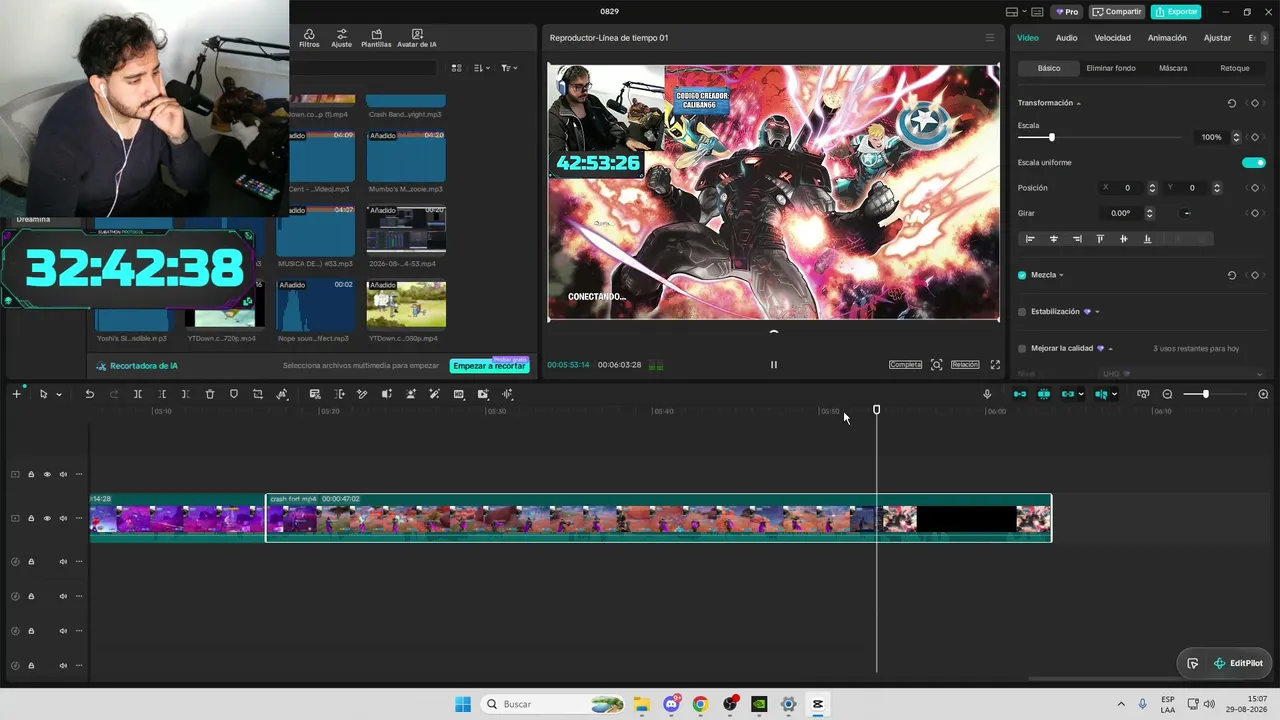The image size is (1280, 720).
Task: Collapse the Mejorar la calidad section
Action: [1110, 349]
